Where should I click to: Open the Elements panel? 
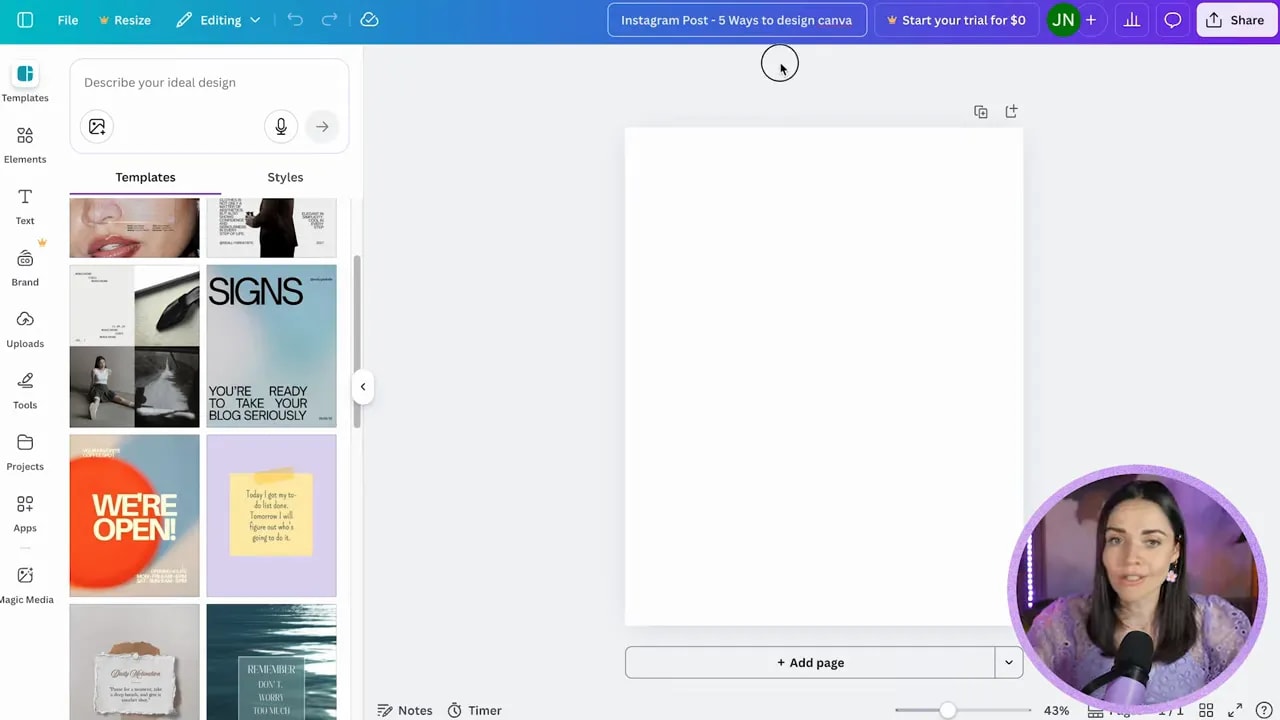(25, 145)
